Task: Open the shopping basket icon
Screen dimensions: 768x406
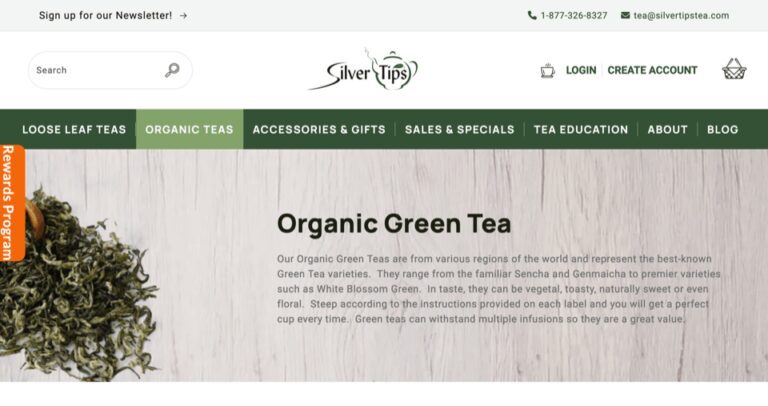Action: (734, 69)
